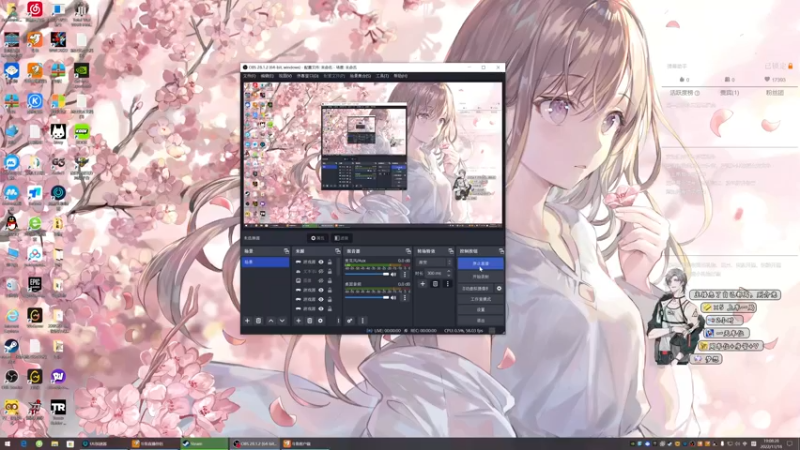Viewport: 800px width, 450px height.
Task: Move scene down with the down arrow
Action: 282,321
